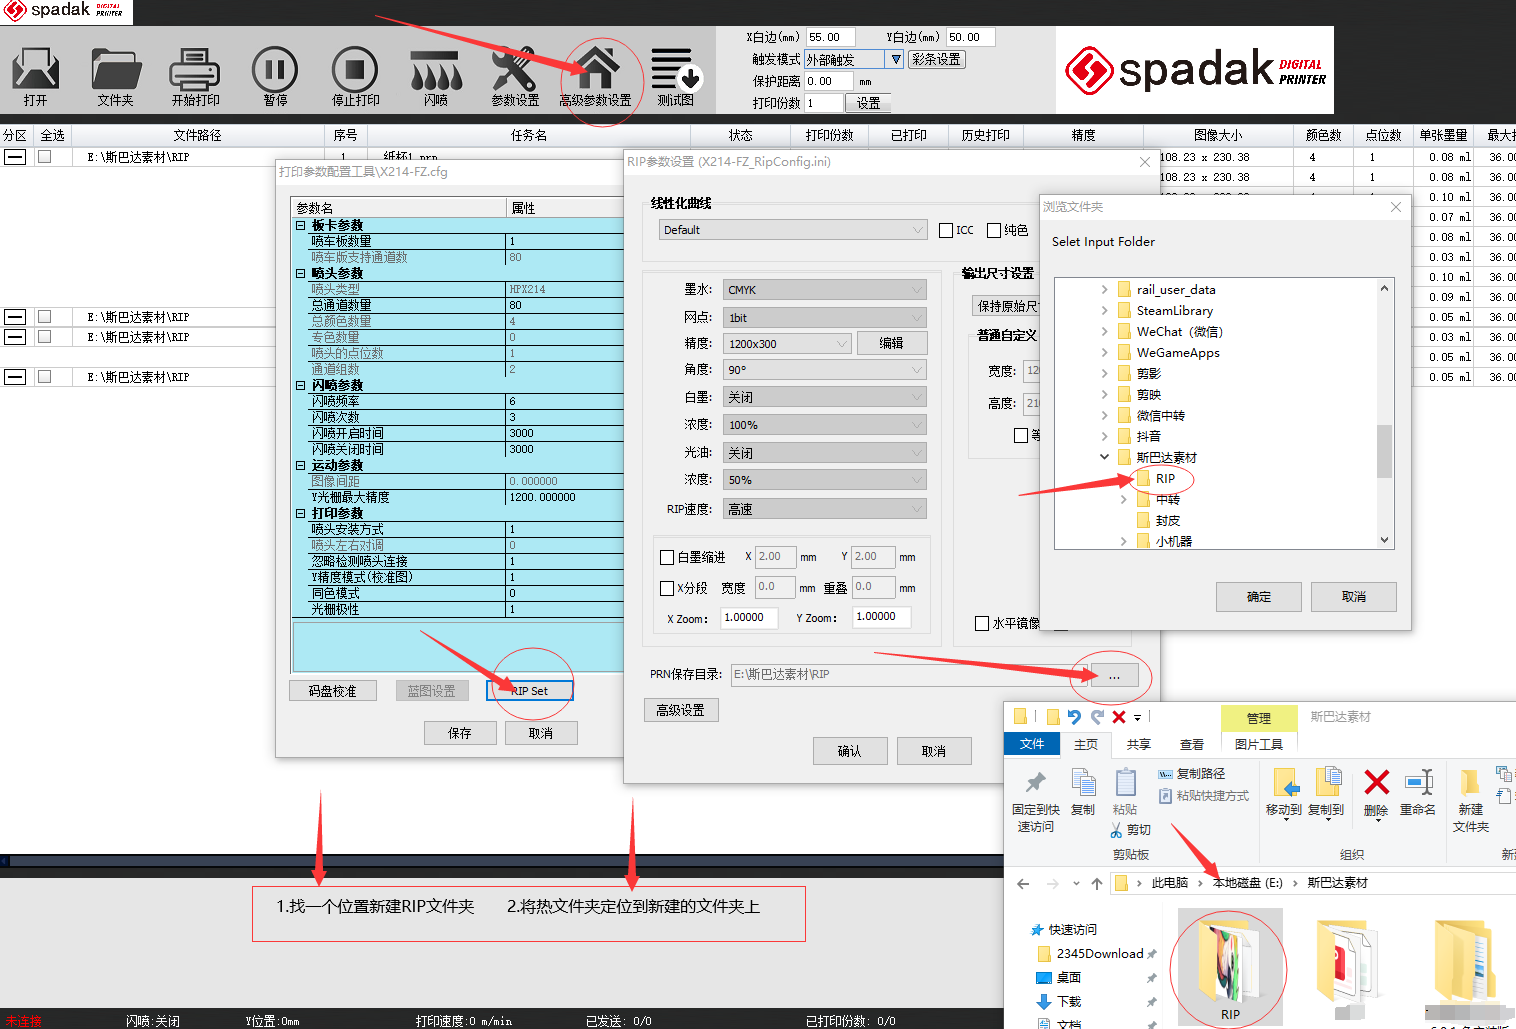Click 保存 in config tool dialog
The height and width of the screenshot is (1029, 1516).
click(x=460, y=733)
